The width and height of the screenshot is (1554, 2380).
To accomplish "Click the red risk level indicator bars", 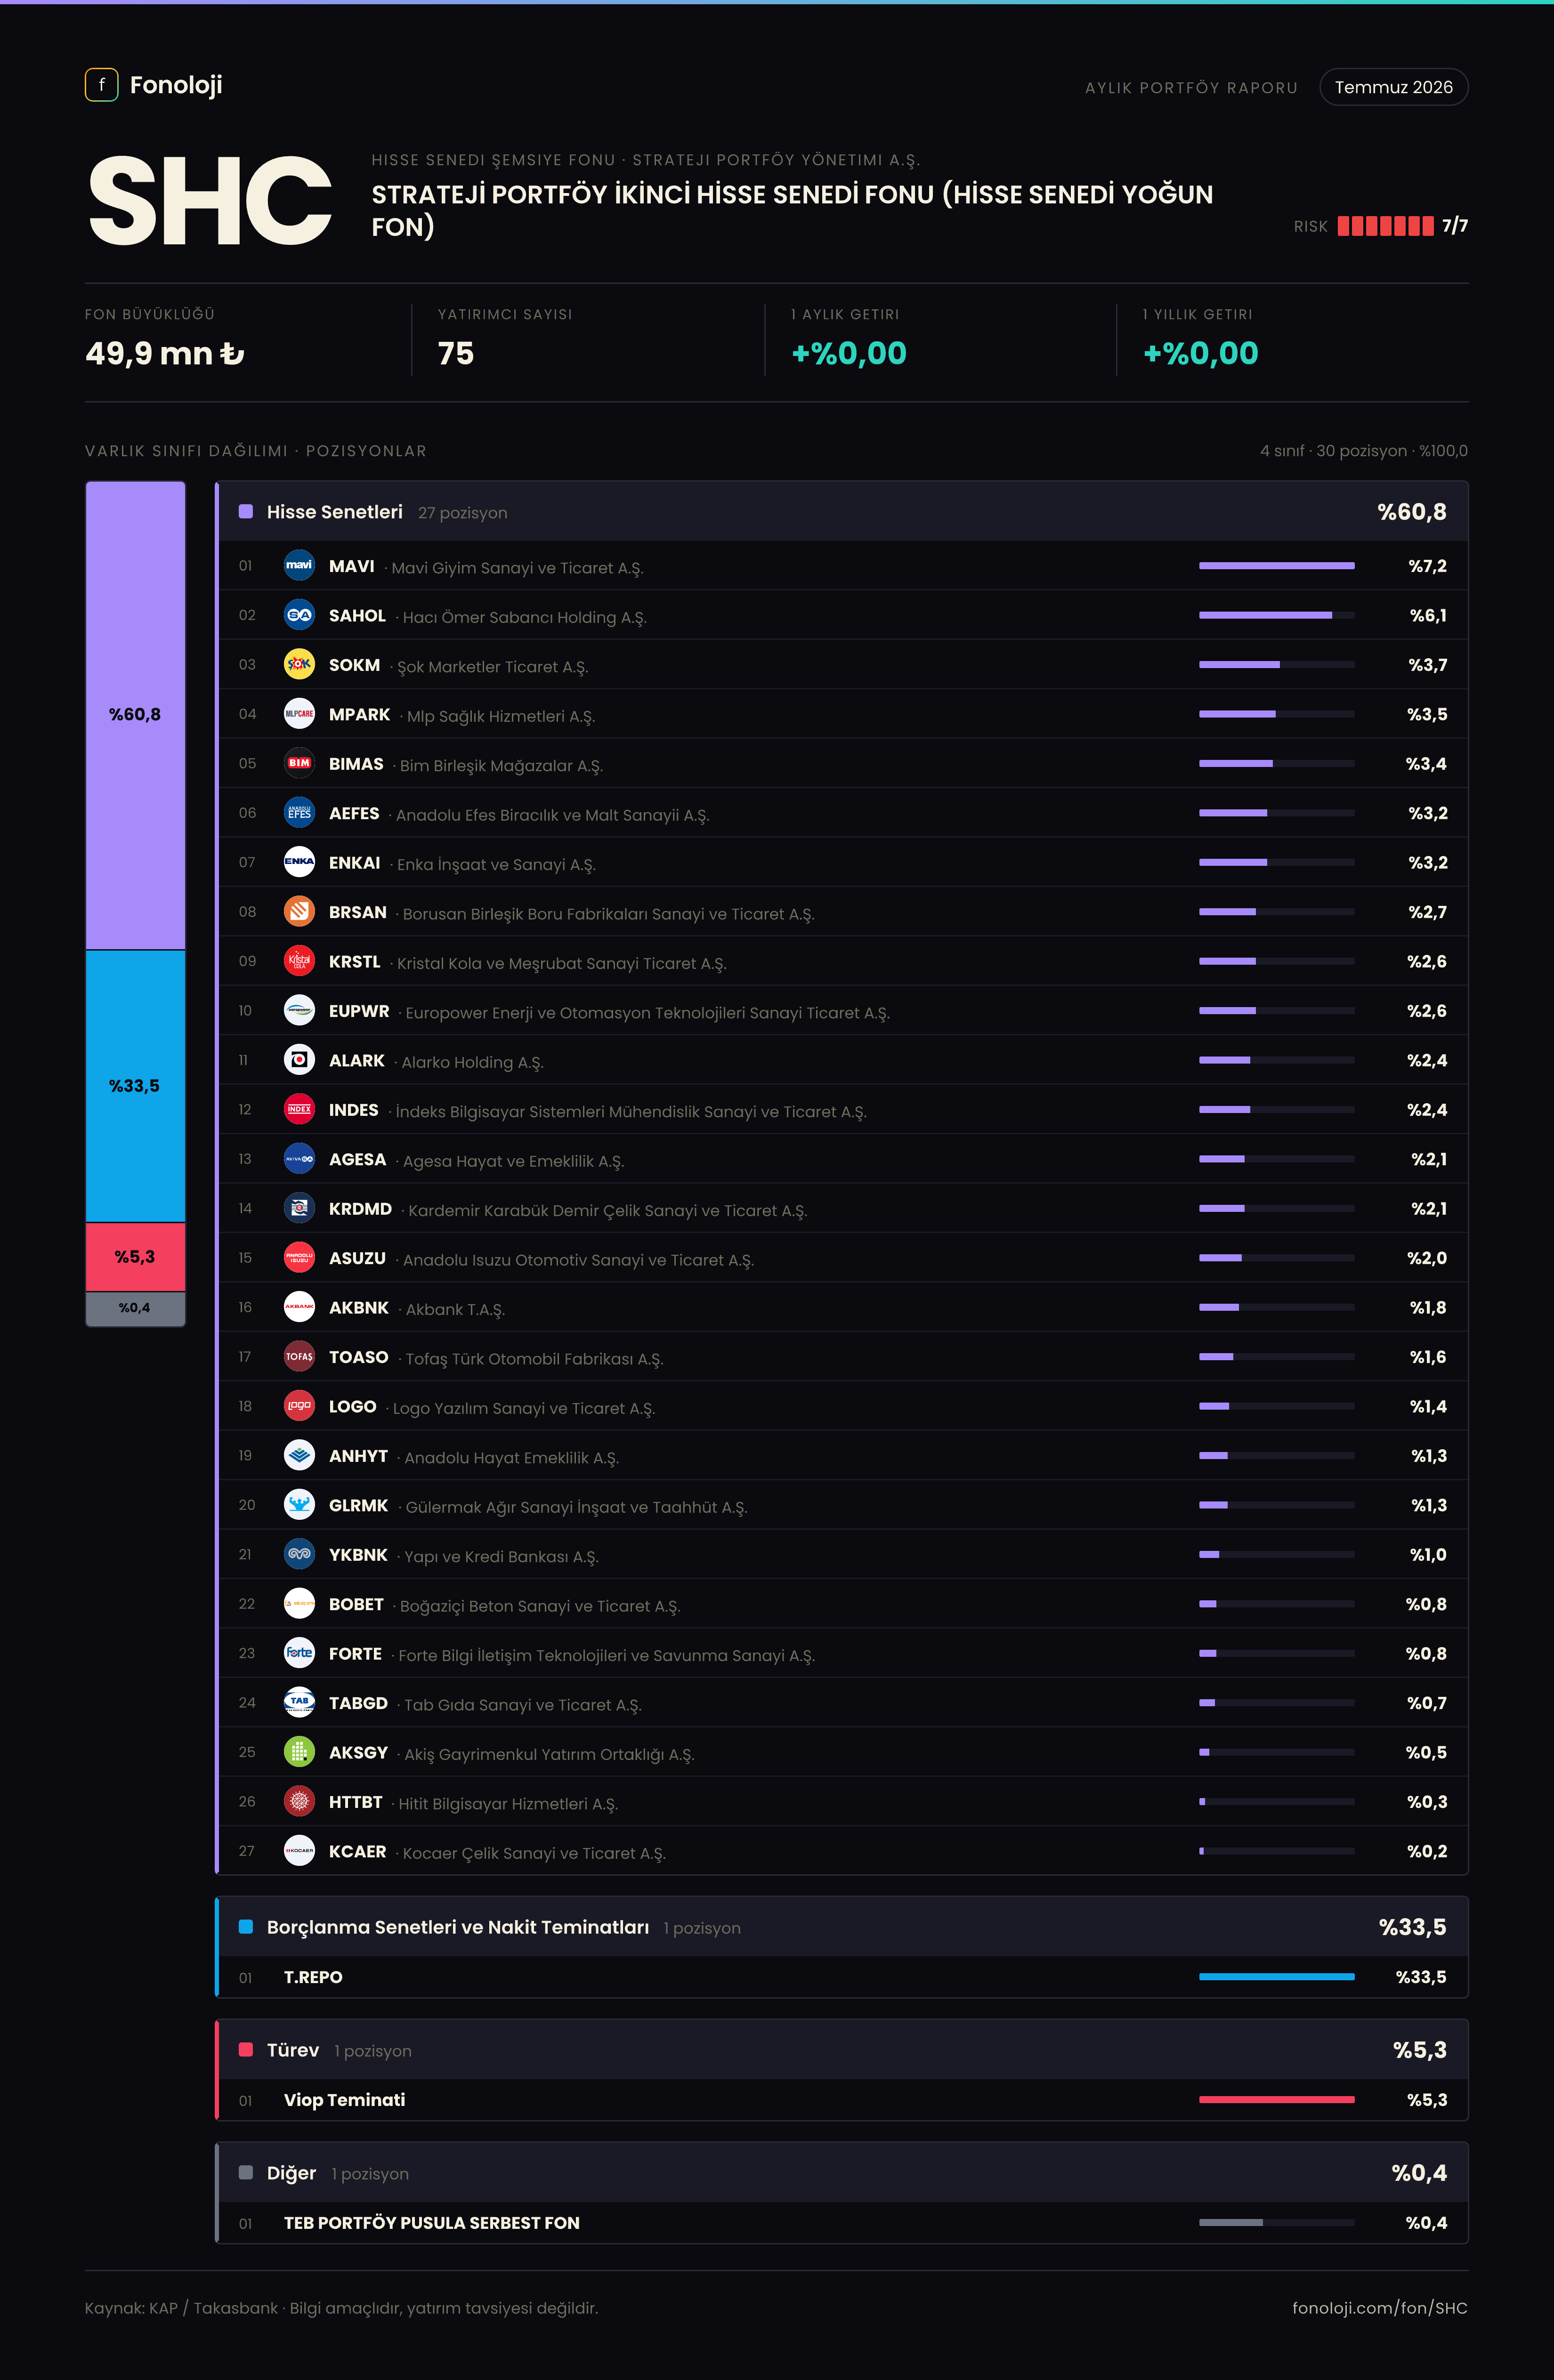I will [1385, 226].
